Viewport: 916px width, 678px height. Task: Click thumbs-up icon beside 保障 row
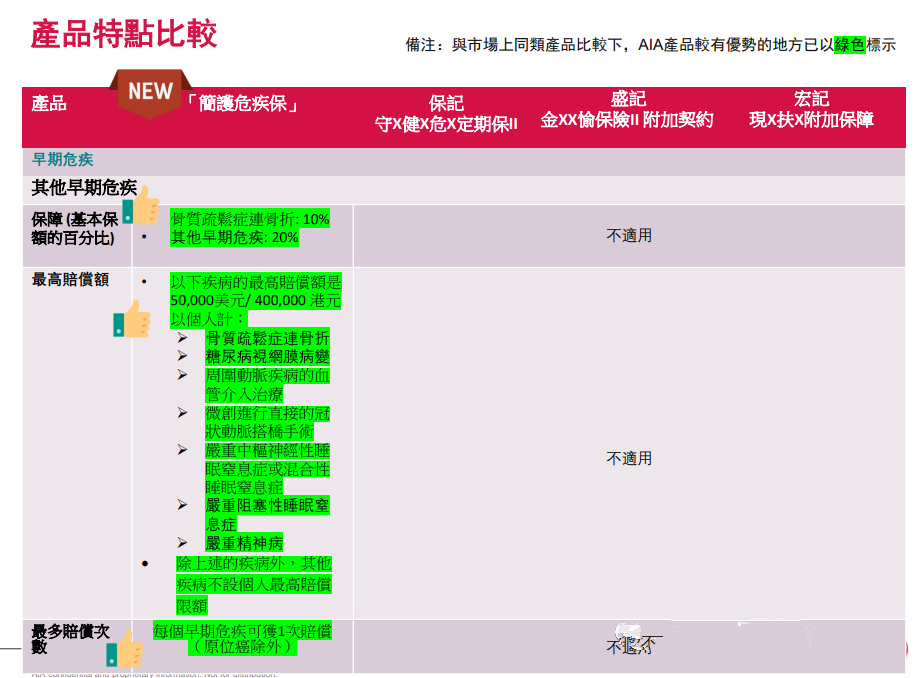click(x=141, y=206)
